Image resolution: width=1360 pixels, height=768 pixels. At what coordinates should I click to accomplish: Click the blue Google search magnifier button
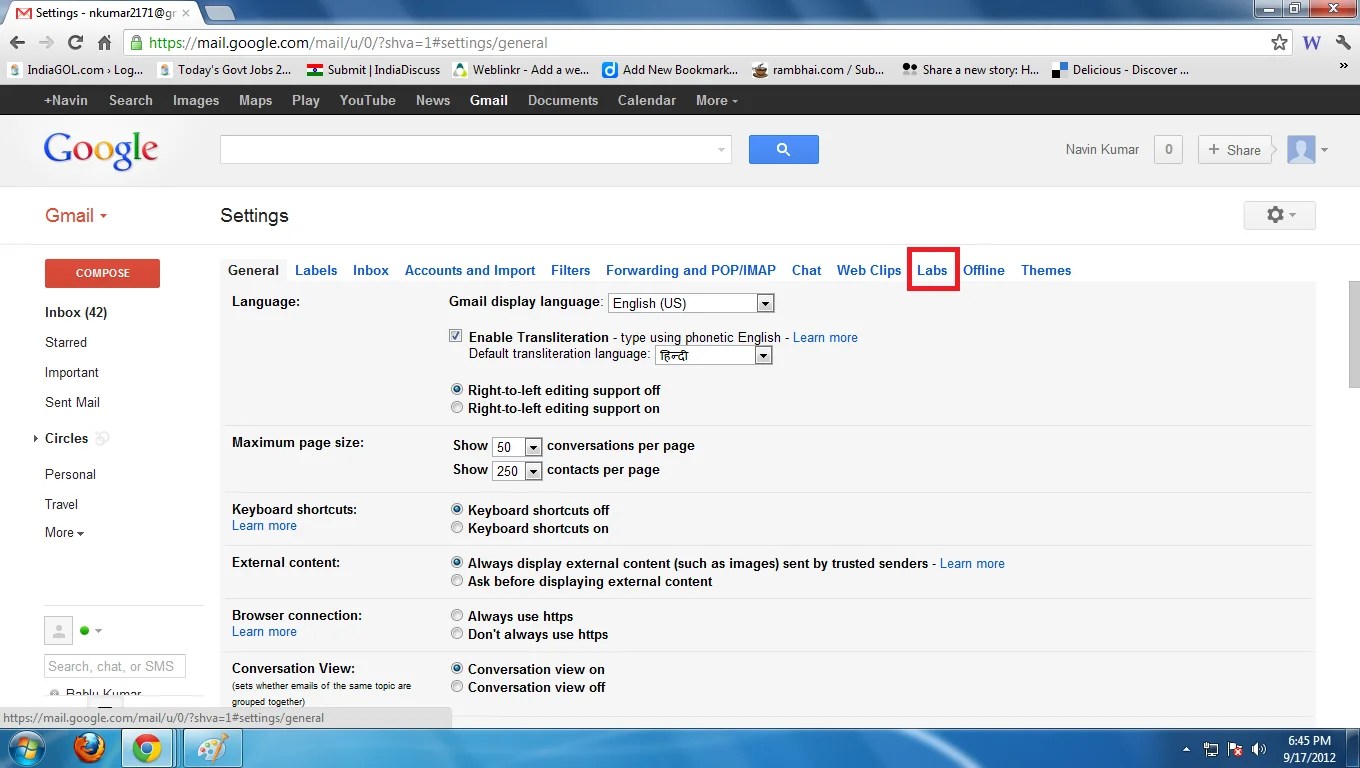[x=783, y=148]
